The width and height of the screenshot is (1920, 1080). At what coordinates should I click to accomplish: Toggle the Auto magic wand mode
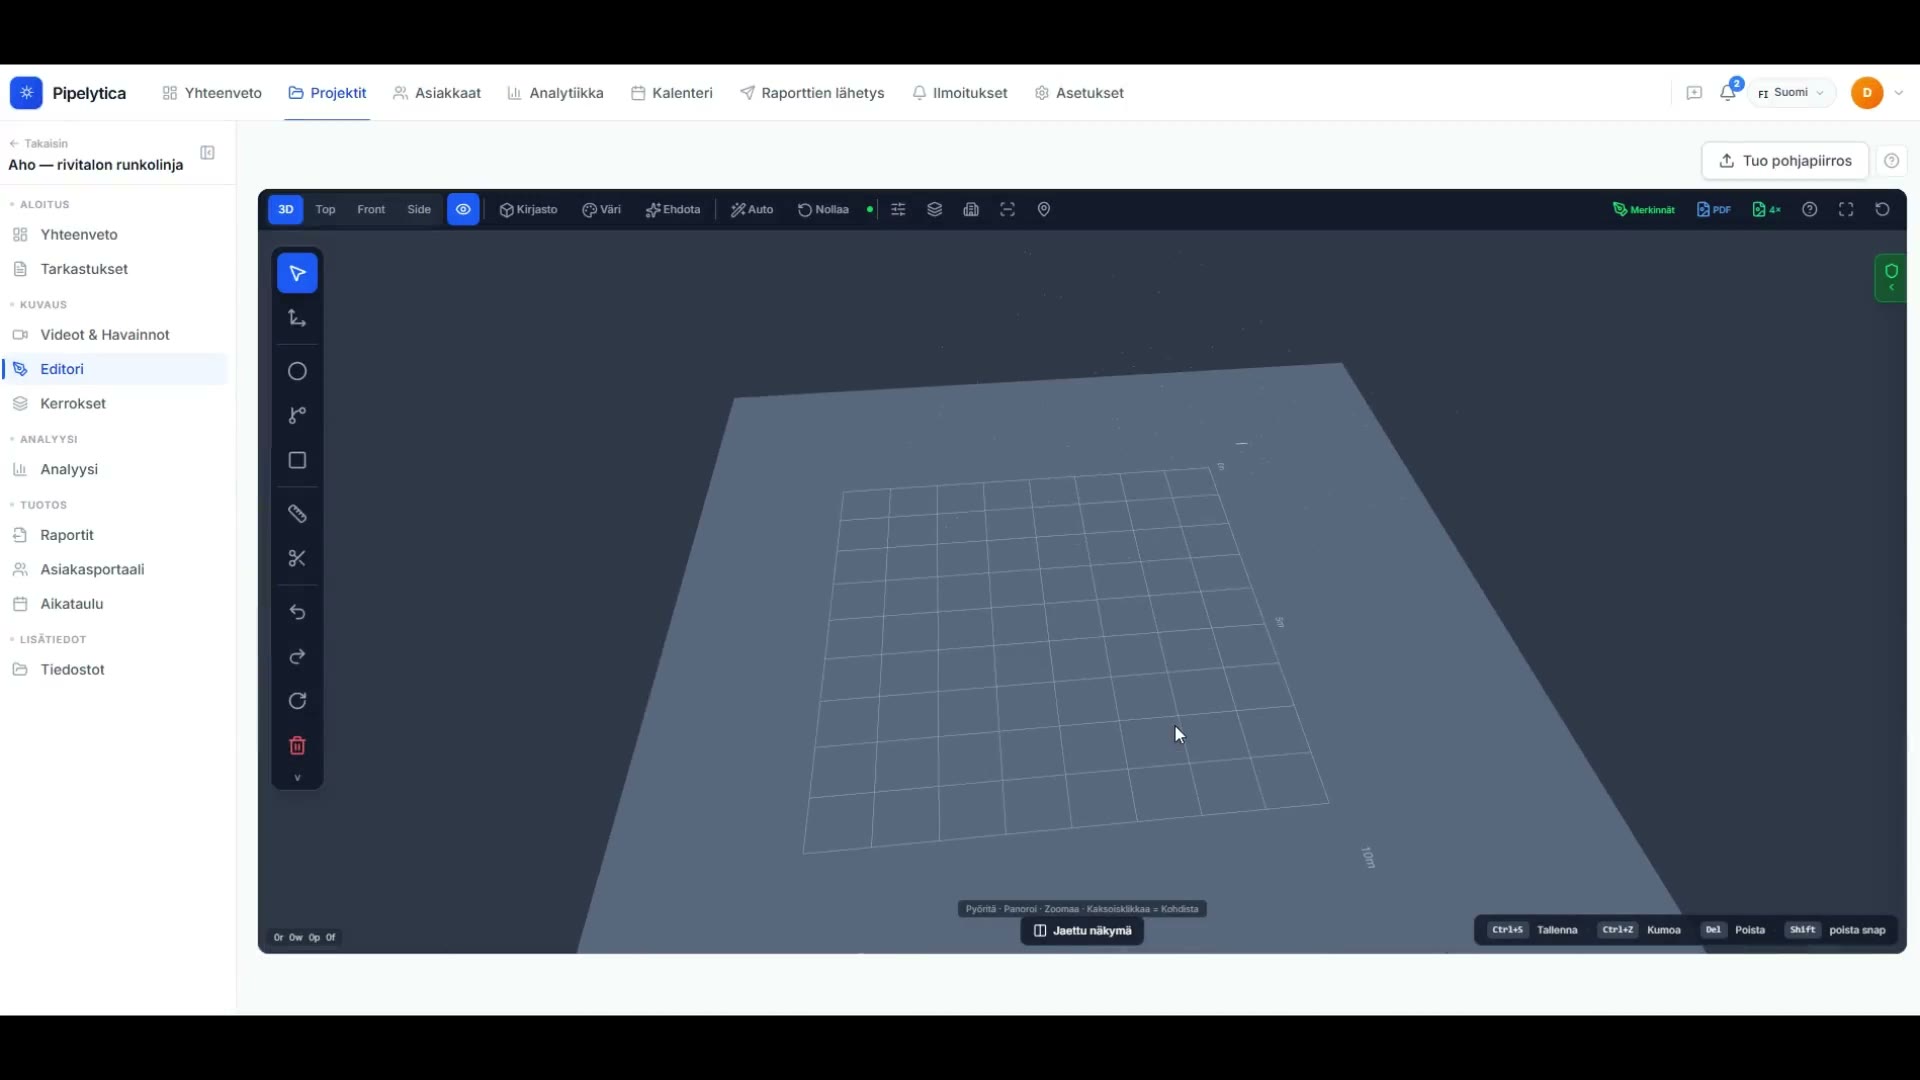pyautogui.click(x=752, y=210)
